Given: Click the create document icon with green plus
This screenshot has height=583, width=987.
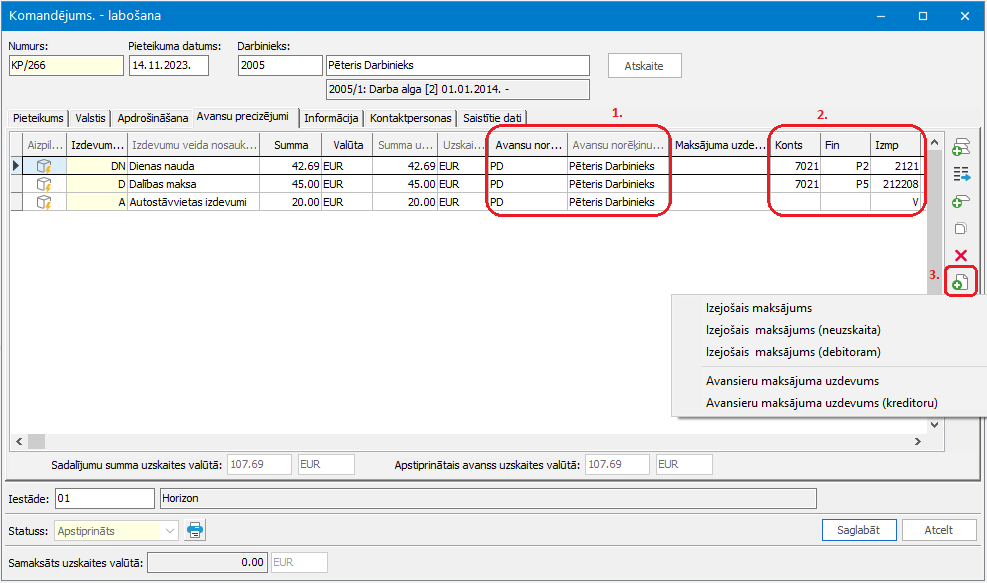Looking at the screenshot, I should (x=961, y=282).
